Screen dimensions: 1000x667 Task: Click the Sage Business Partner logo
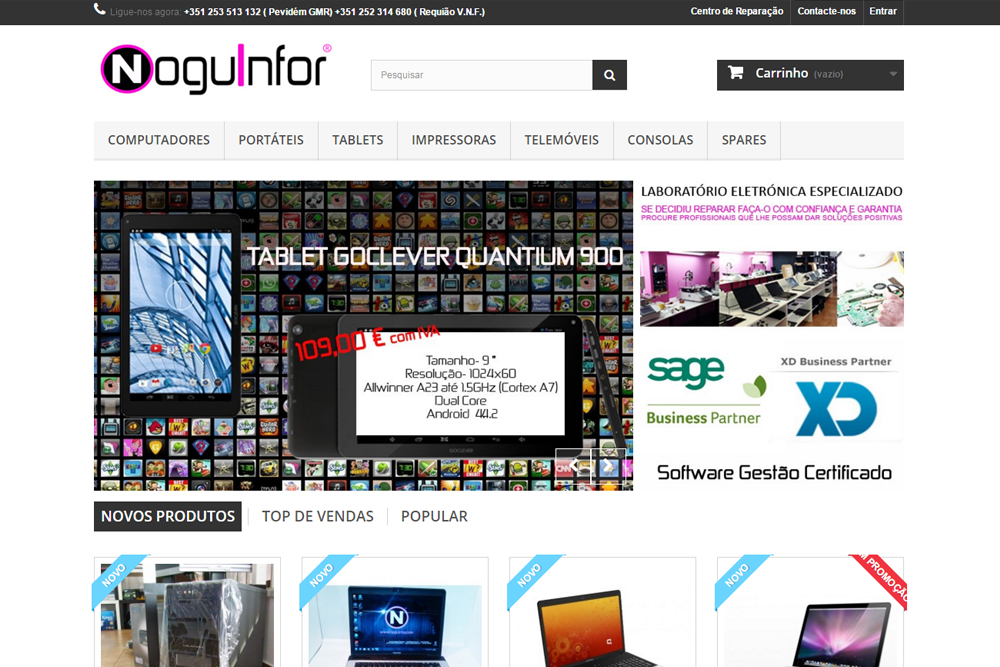[x=706, y=391]
